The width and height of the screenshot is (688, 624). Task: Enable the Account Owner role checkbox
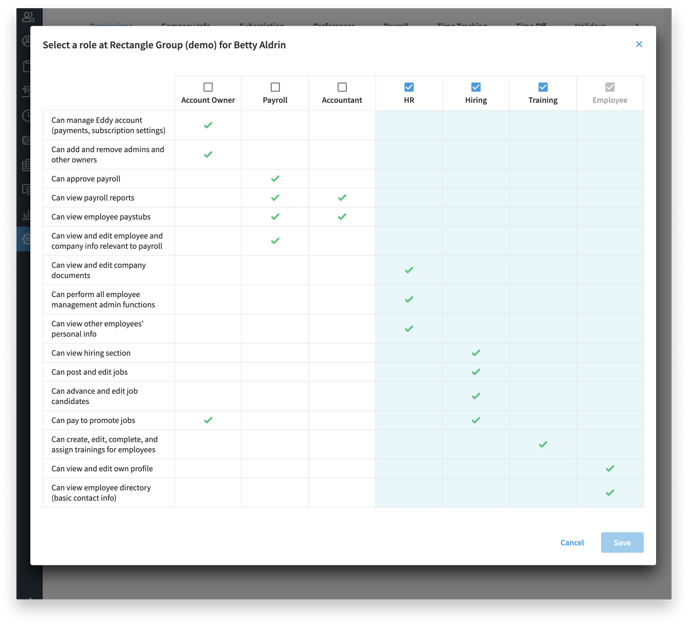(208, 87)
